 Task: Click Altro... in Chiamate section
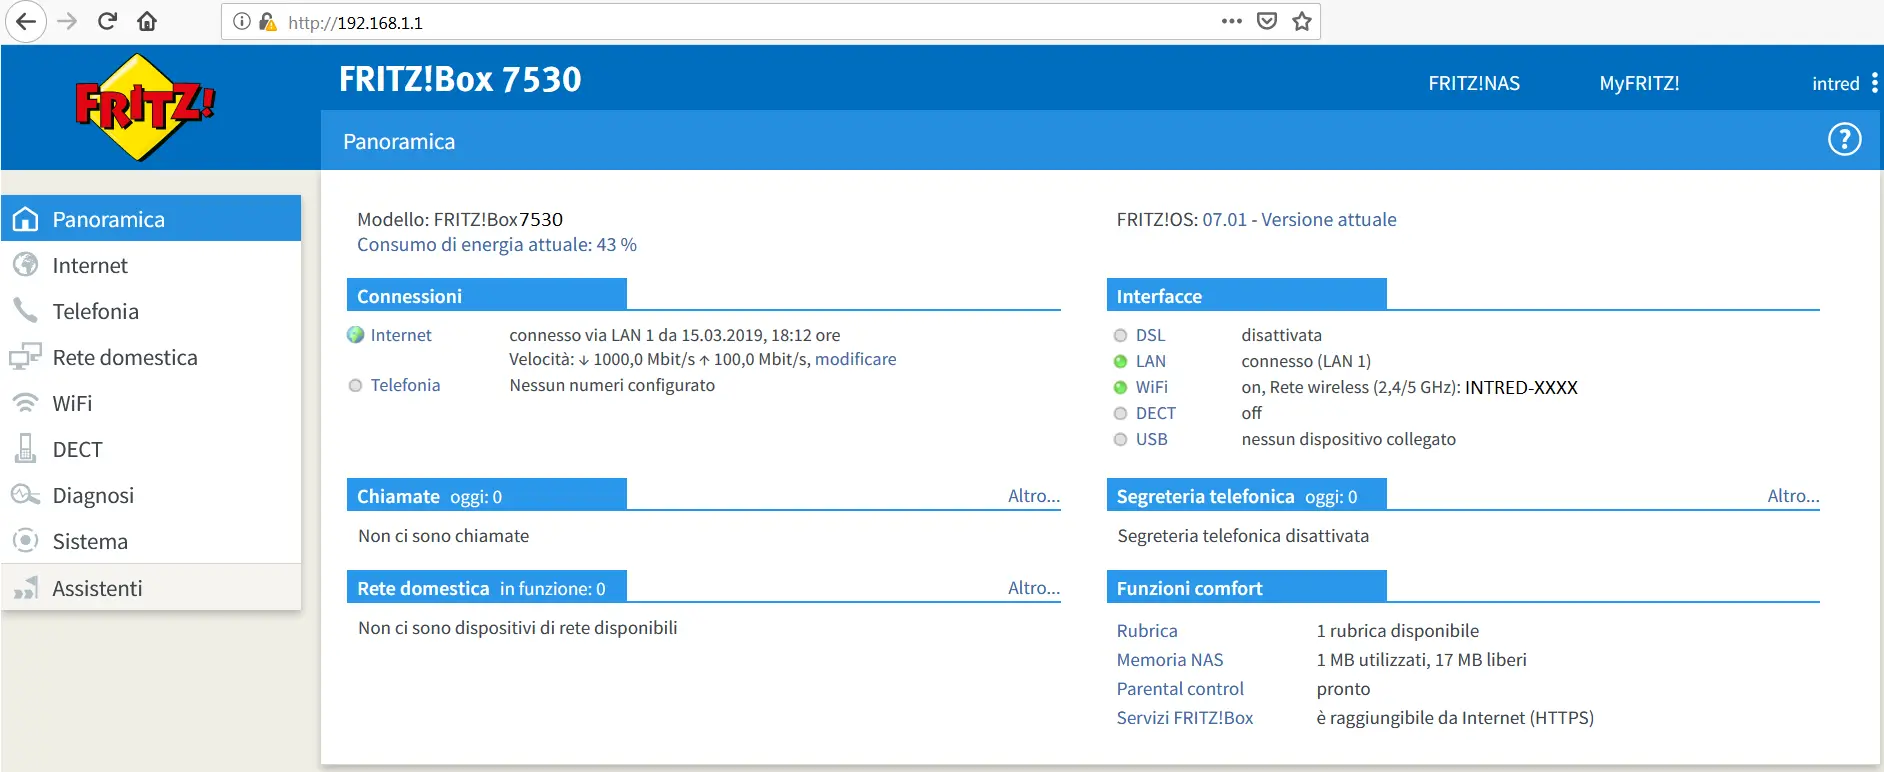click(x=1033, y=496)
